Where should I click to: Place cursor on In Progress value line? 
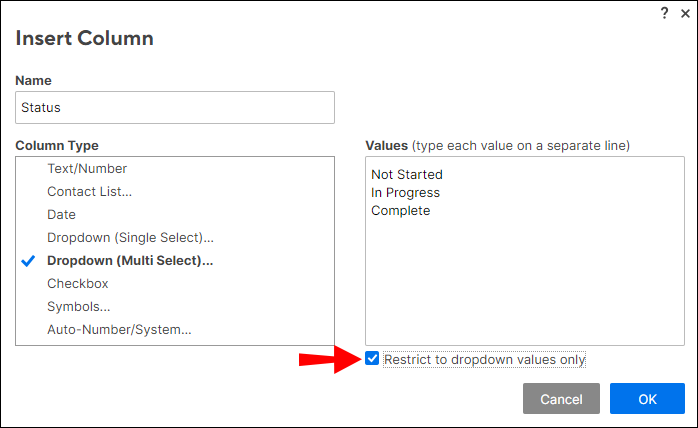pos(406,193)
